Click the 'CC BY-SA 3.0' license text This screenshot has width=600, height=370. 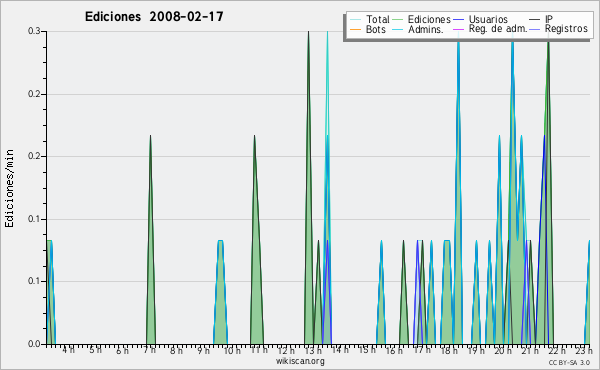tap(569, 362)
